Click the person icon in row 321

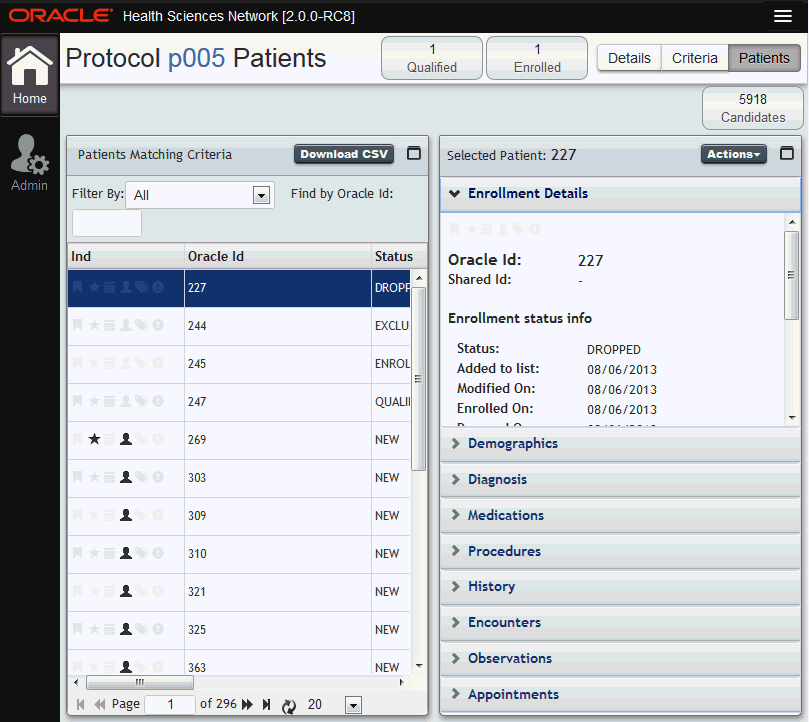click(x=125, y=591)
